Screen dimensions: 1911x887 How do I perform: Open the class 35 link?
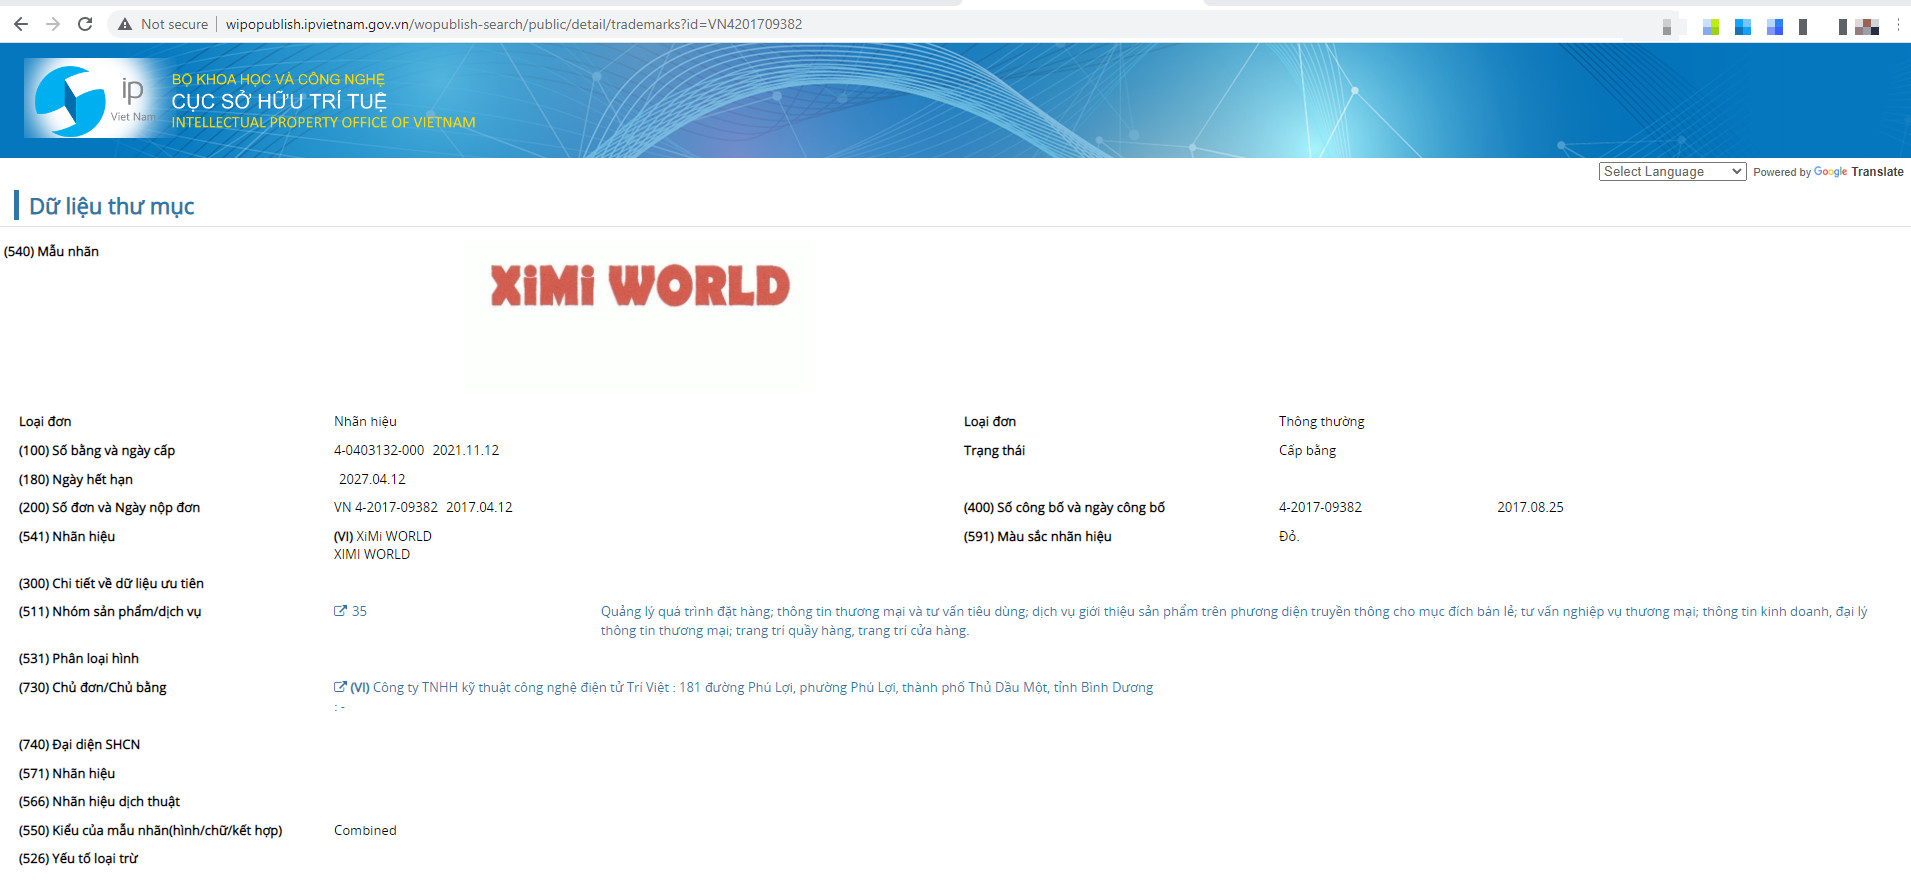[359, 611]
